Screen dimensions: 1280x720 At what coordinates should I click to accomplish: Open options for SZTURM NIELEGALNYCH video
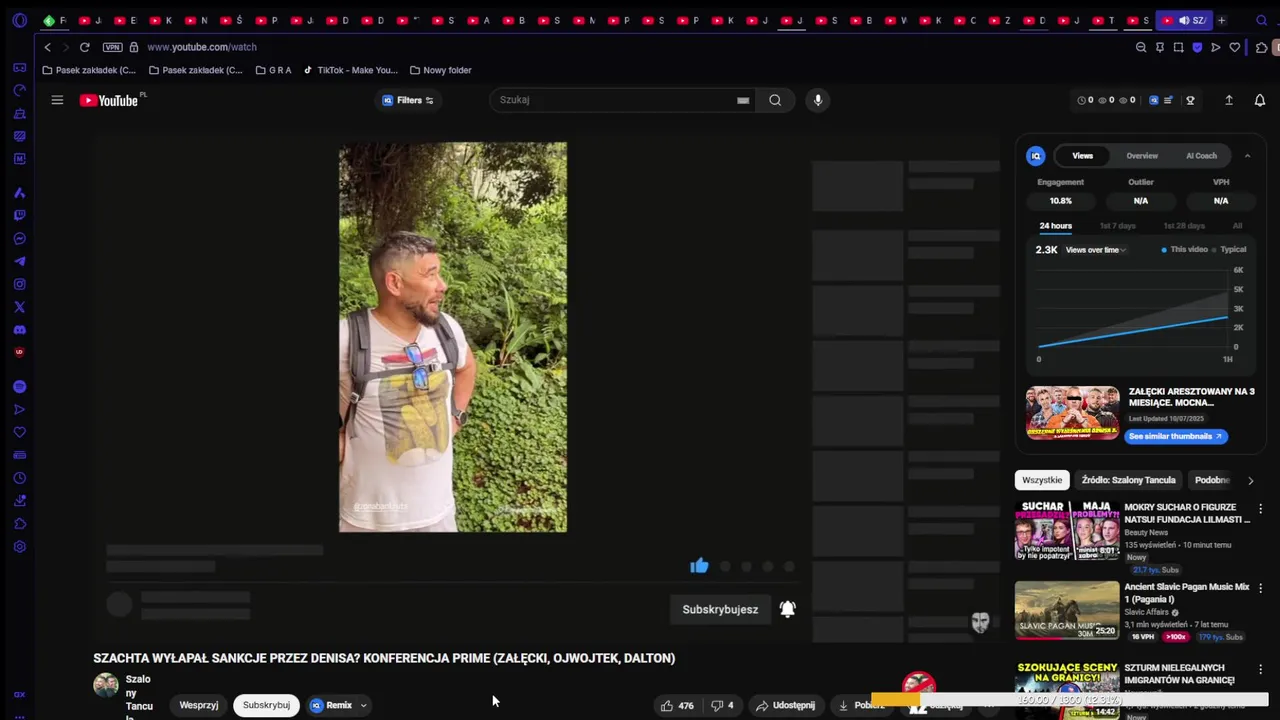(1260, 669)
